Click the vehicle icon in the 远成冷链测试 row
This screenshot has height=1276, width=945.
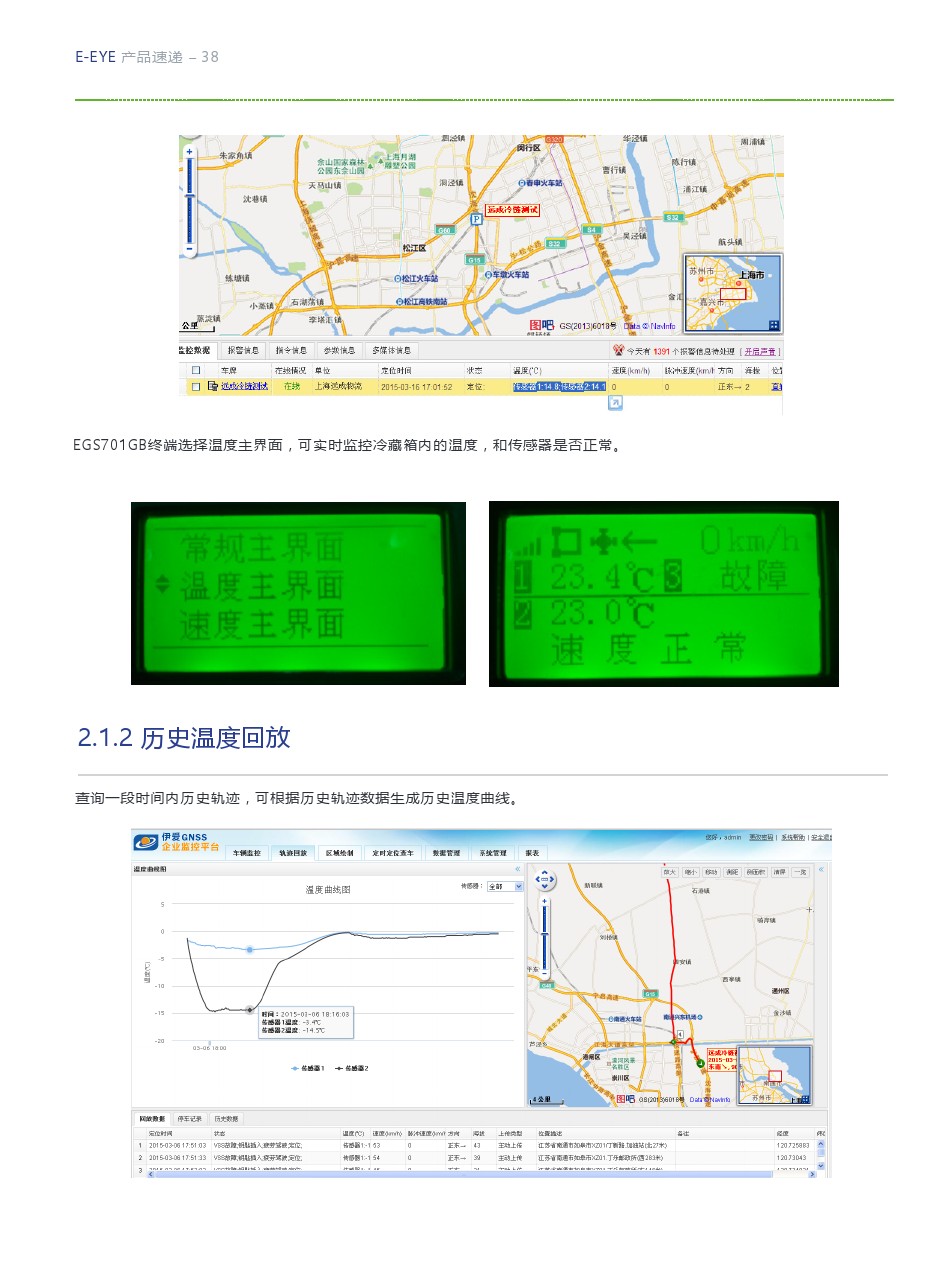tap(212, 386)
